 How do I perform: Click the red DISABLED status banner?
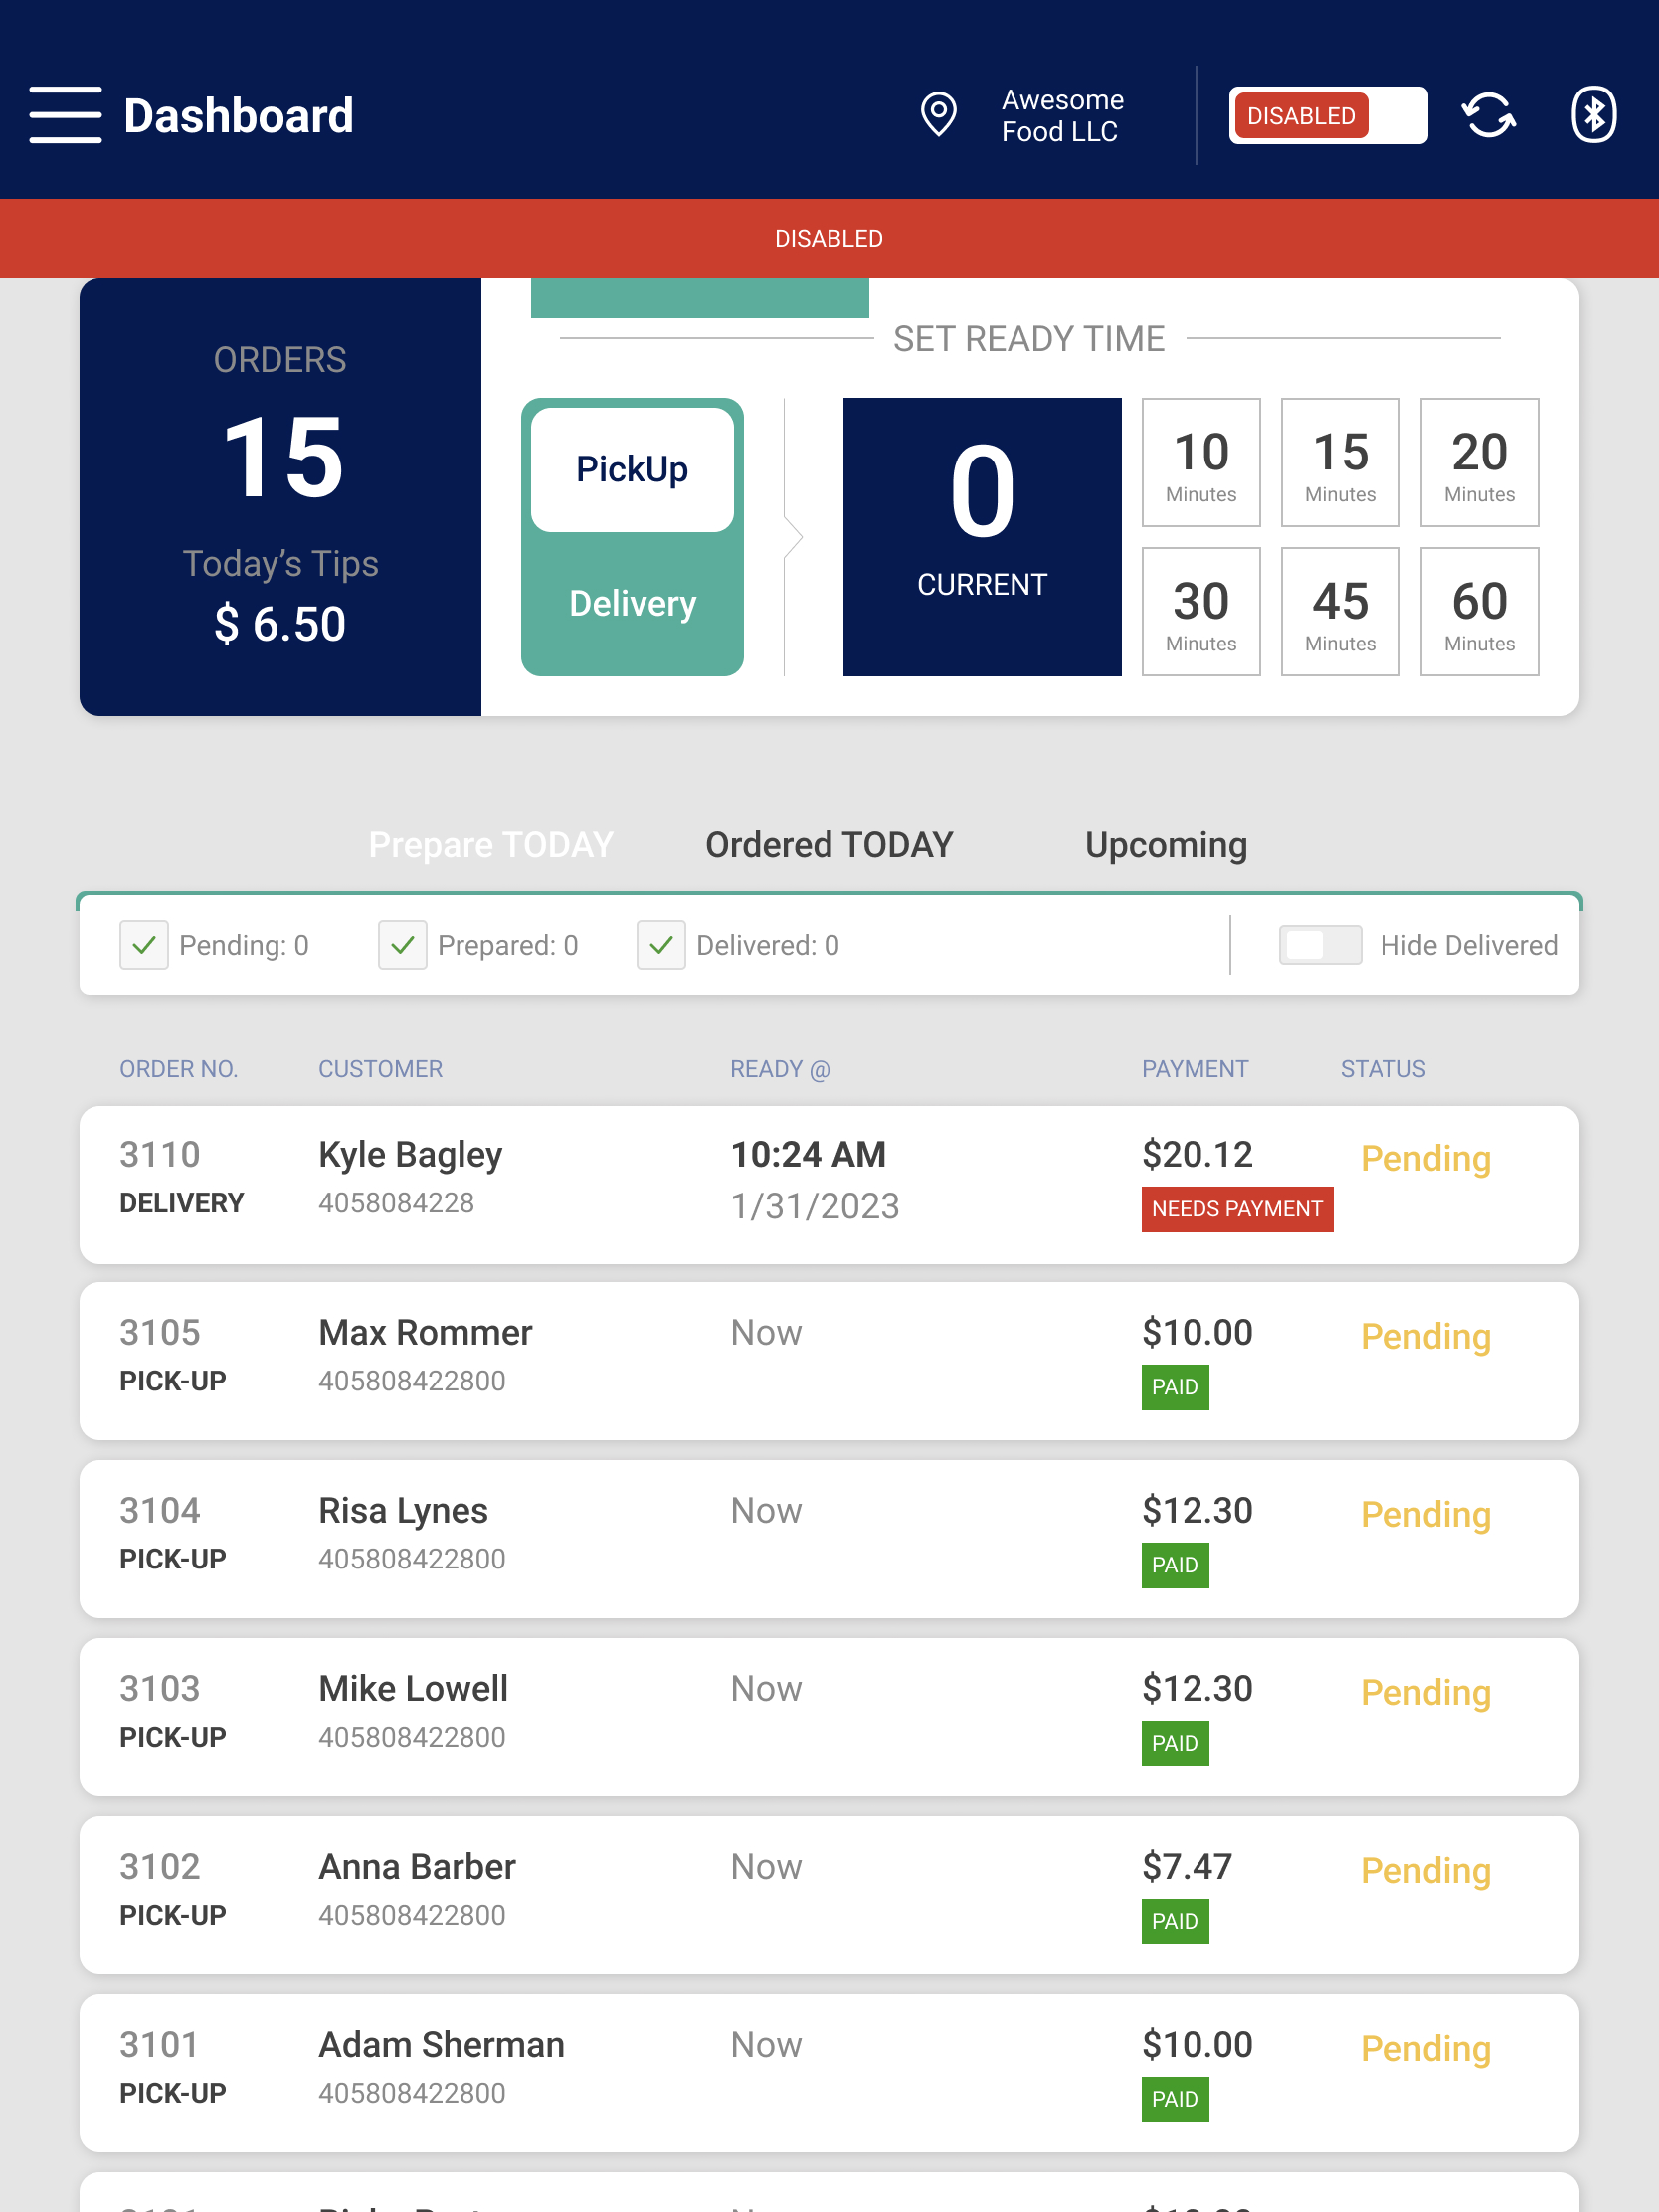coord(829,238)
